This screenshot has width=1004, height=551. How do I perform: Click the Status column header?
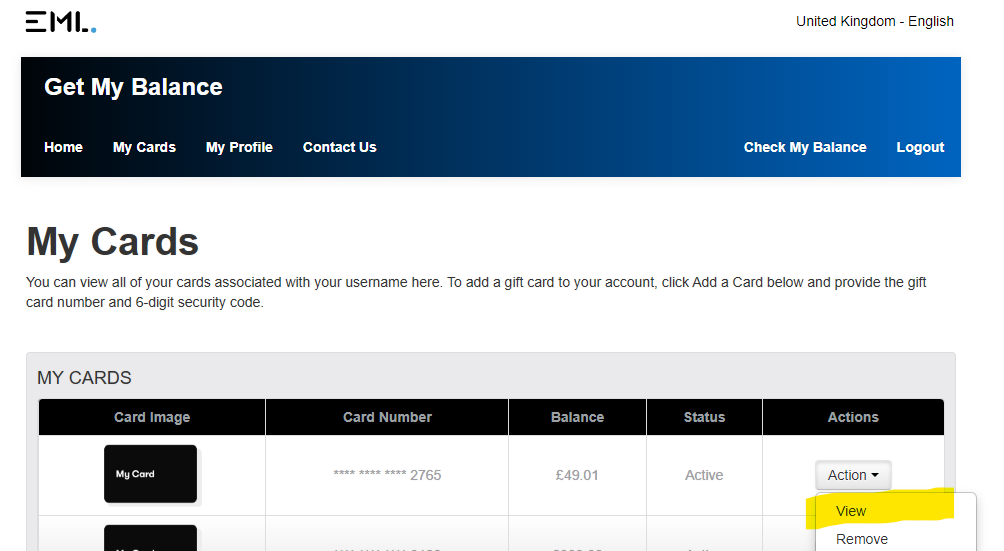point(704,417)
